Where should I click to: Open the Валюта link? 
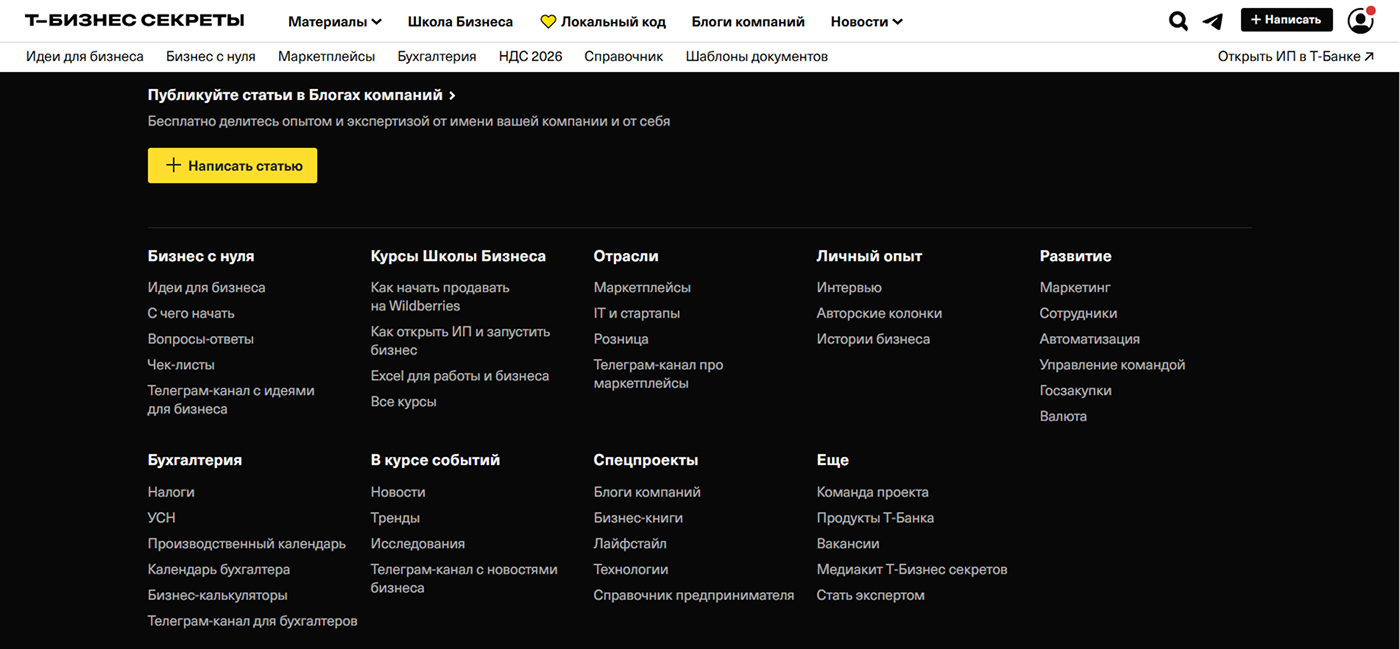pyautogui.click(x=1063, y=416)
